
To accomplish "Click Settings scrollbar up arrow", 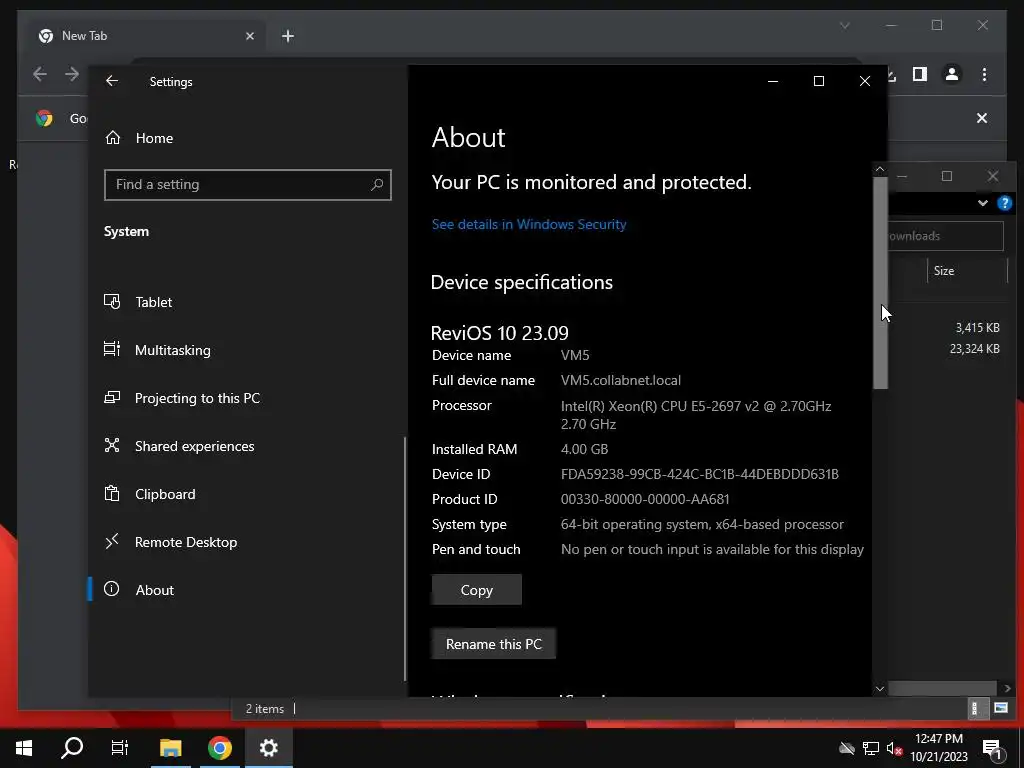I will 880,169.
